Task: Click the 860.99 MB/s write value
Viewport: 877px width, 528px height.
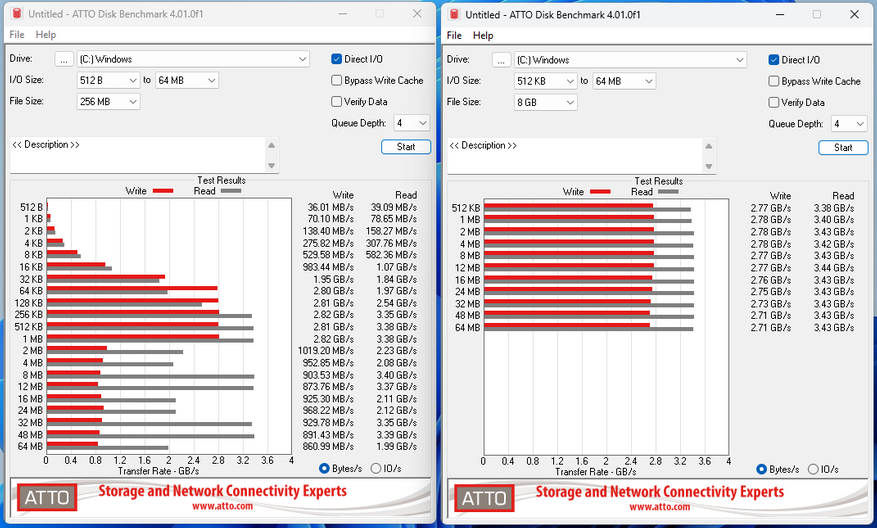Action: point(328,446)
